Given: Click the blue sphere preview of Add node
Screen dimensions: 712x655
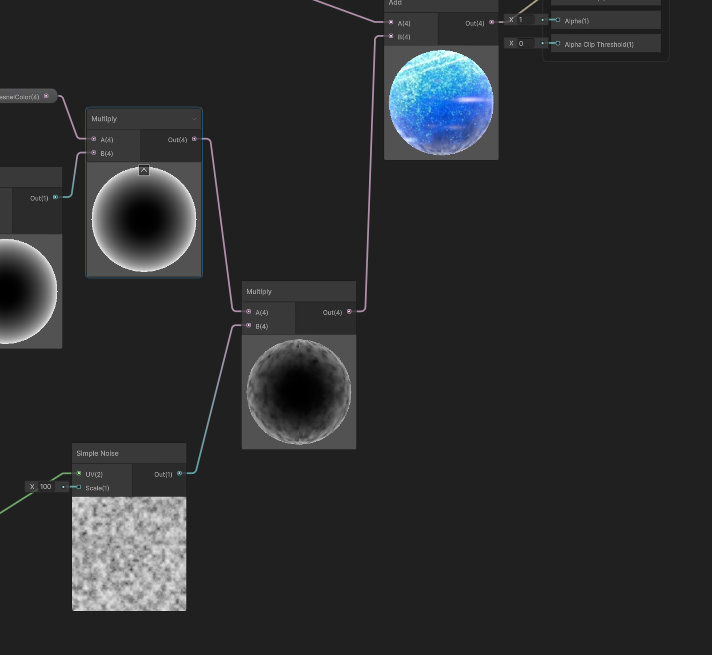Looking at the screenshot, I should [x=441, y=103].
